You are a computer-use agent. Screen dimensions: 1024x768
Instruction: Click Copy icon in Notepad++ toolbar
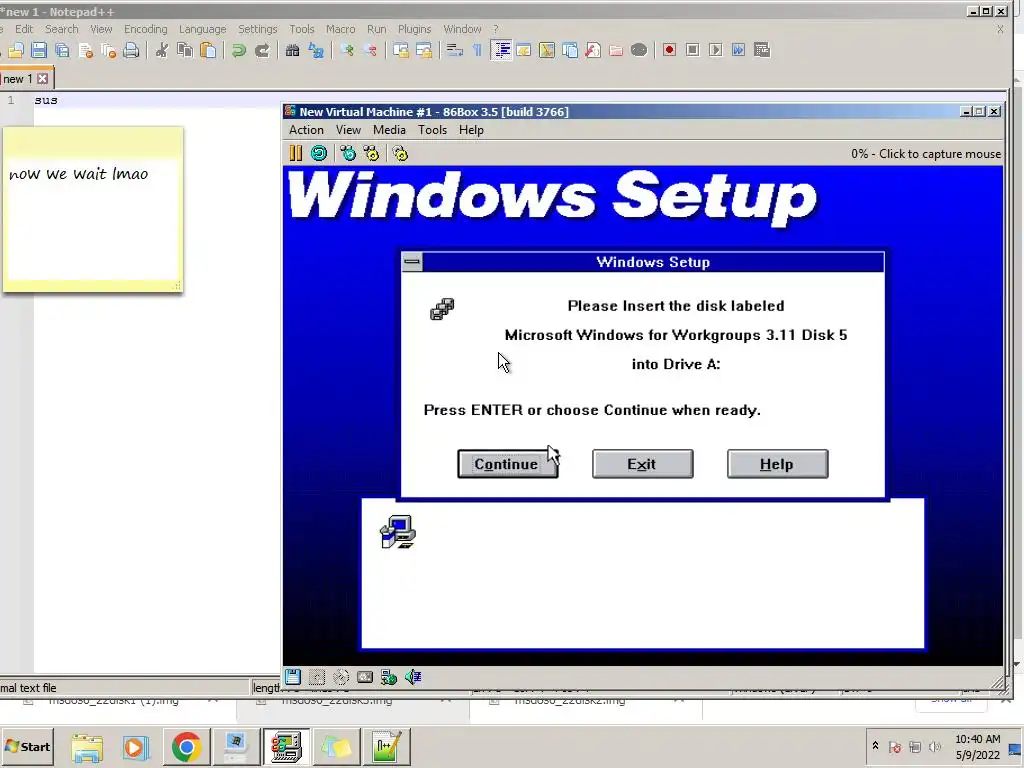coord(185,50)
